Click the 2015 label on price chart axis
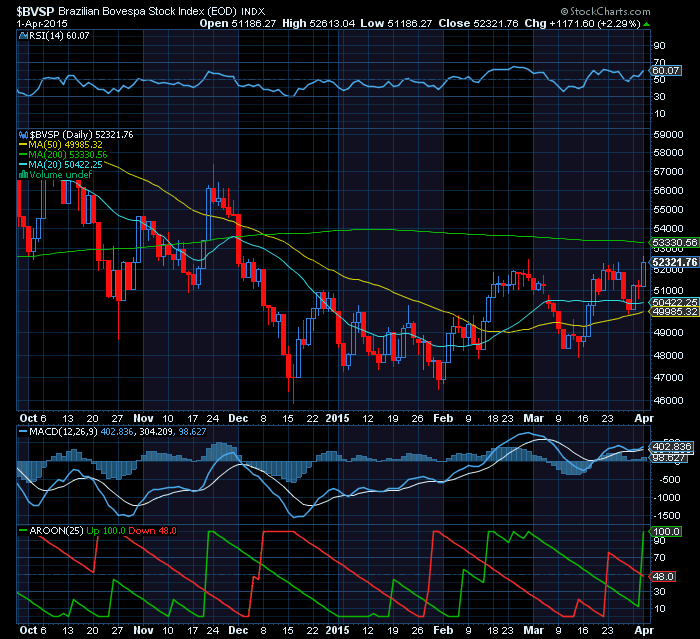Viewport: 700px width, 639px height. click(337, 418)
